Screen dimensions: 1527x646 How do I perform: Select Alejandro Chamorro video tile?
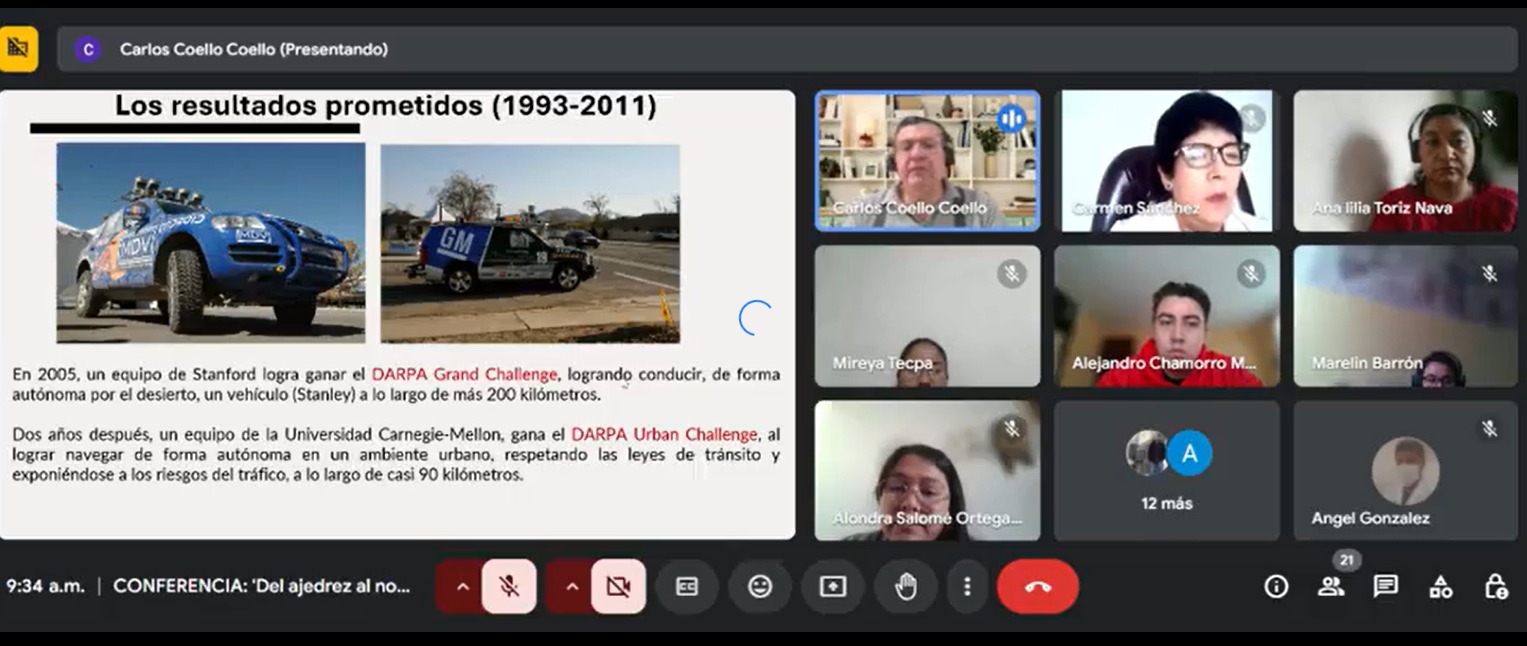pyautogui.click(x=1166, y=316)
